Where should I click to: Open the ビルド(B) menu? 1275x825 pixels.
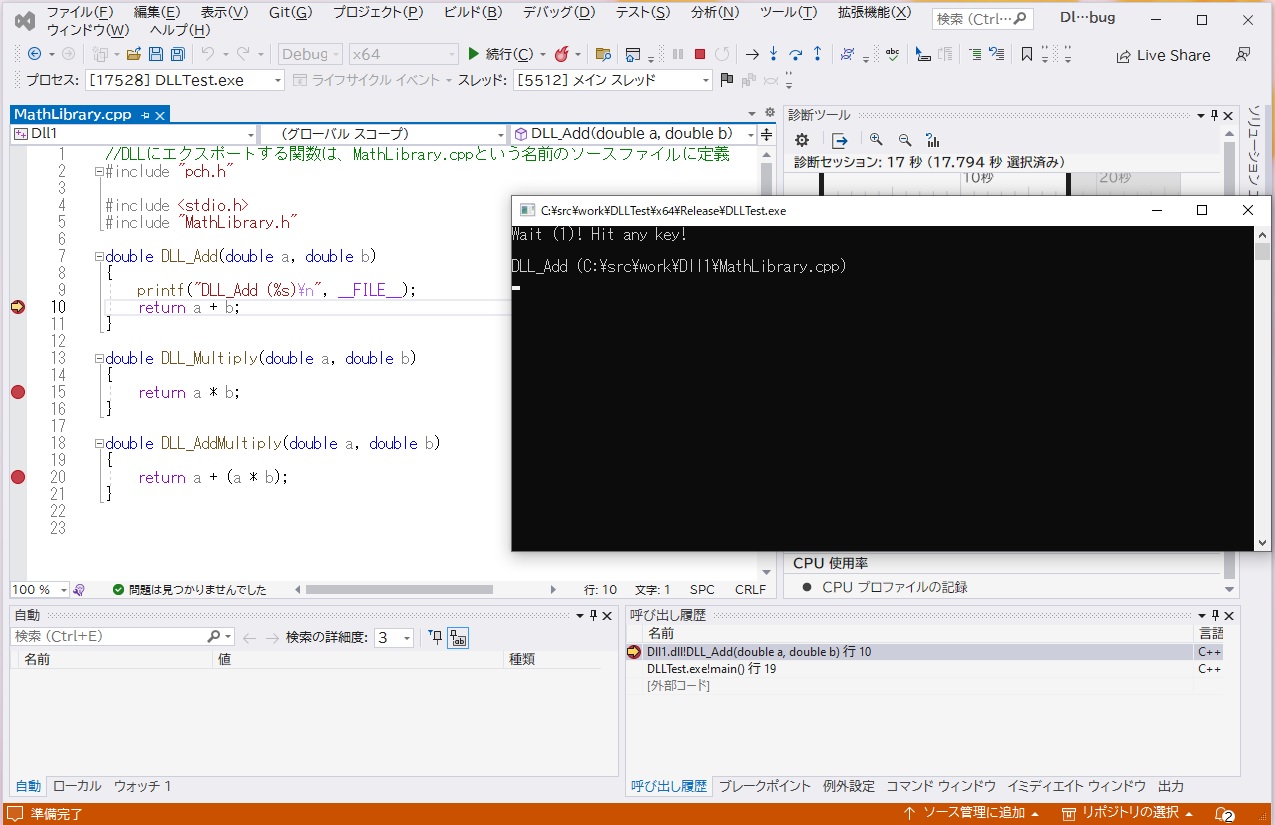point(473,12)
